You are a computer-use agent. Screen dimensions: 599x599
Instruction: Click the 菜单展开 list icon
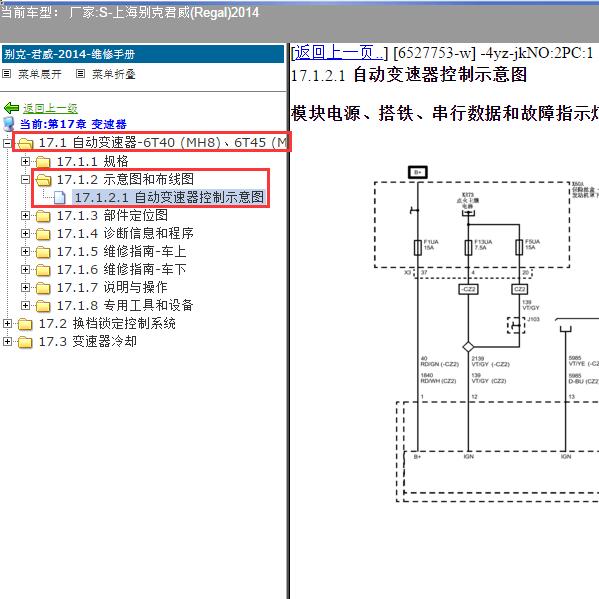coord(6,73)
